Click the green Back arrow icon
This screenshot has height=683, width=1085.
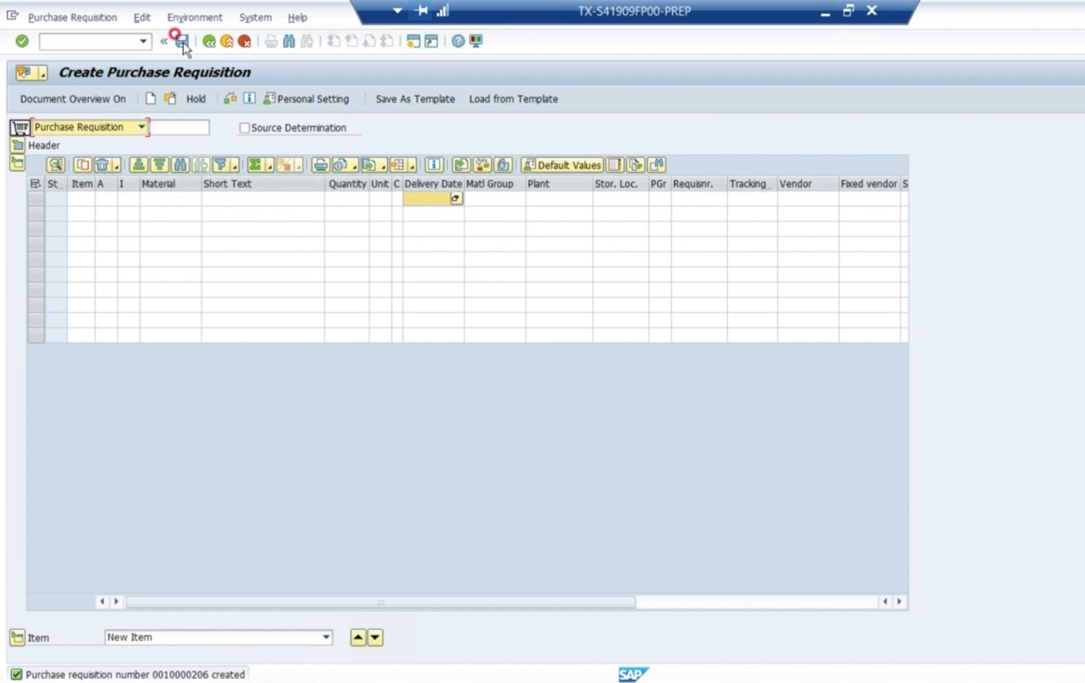[x=208, y=42]
